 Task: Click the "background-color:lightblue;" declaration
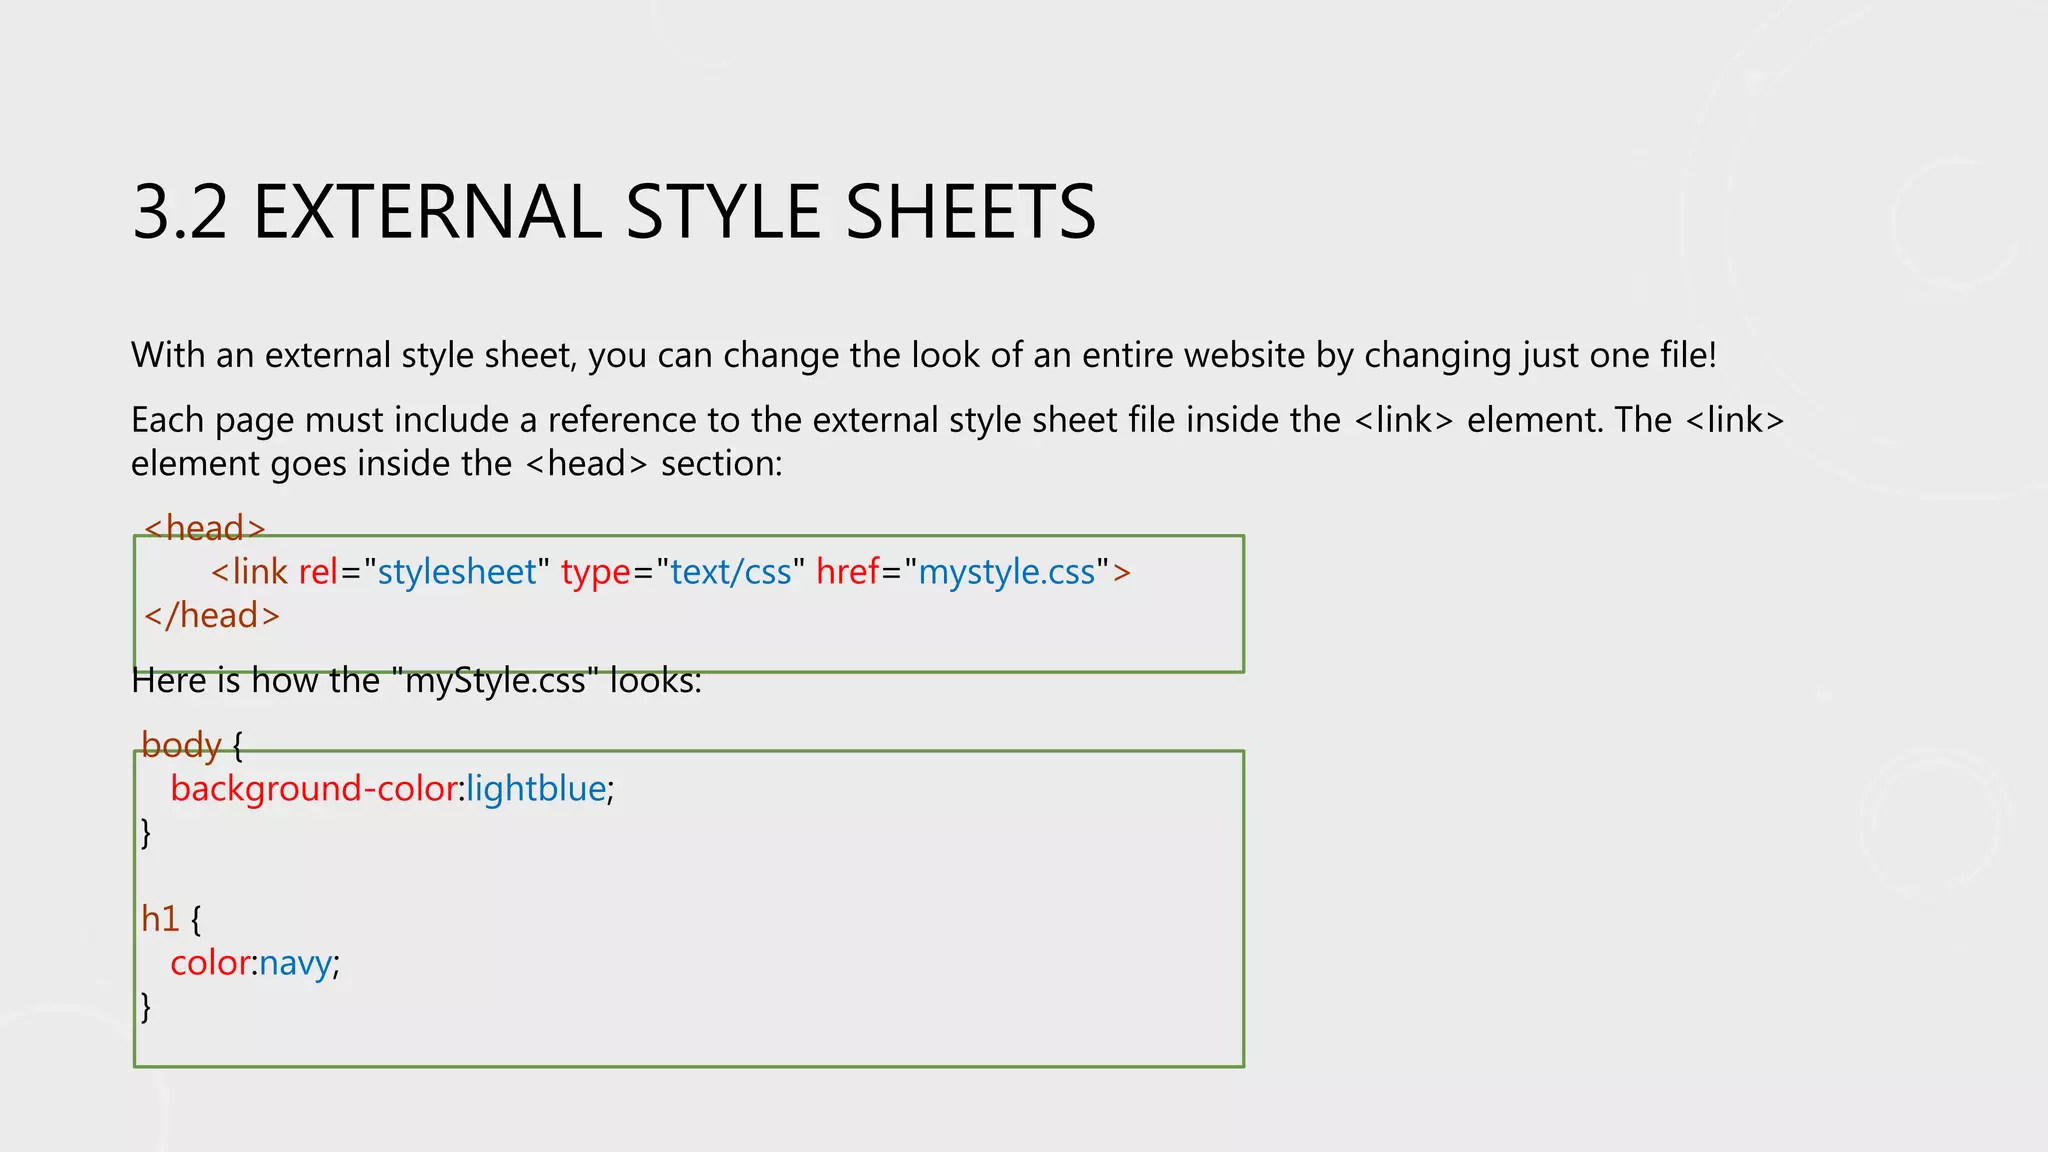392,789
